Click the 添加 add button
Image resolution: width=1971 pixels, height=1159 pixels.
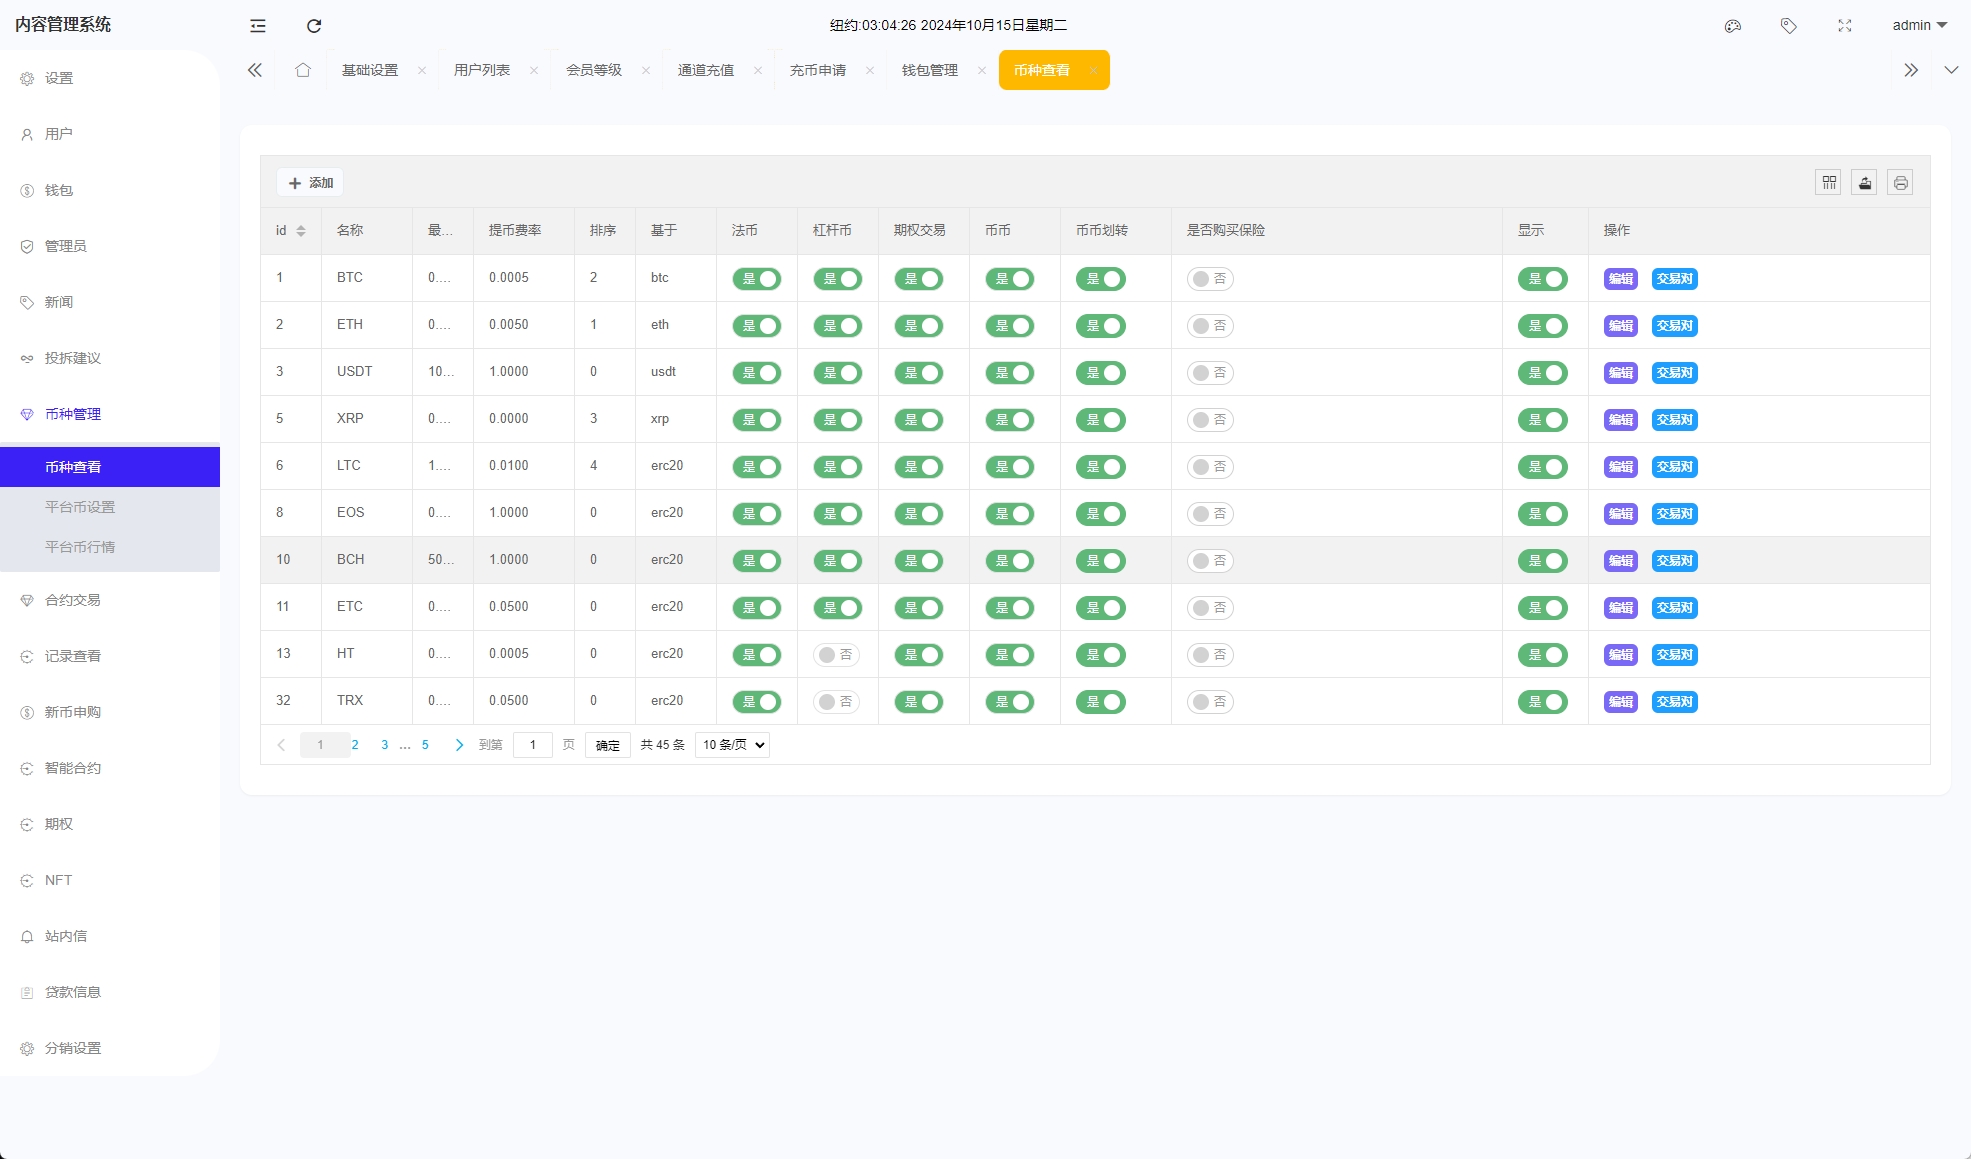pos(311,183)
